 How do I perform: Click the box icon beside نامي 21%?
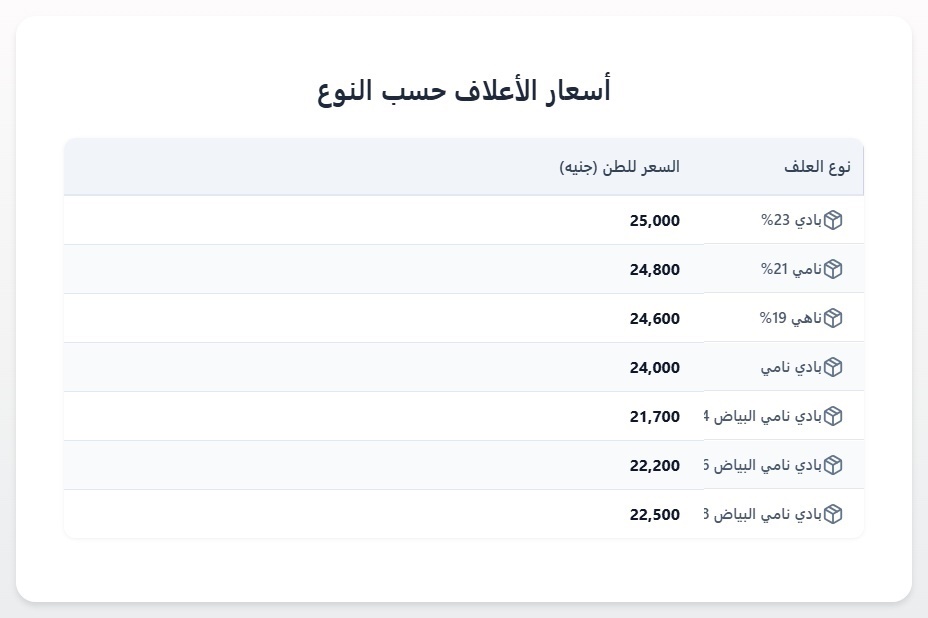tap(832, 269)
